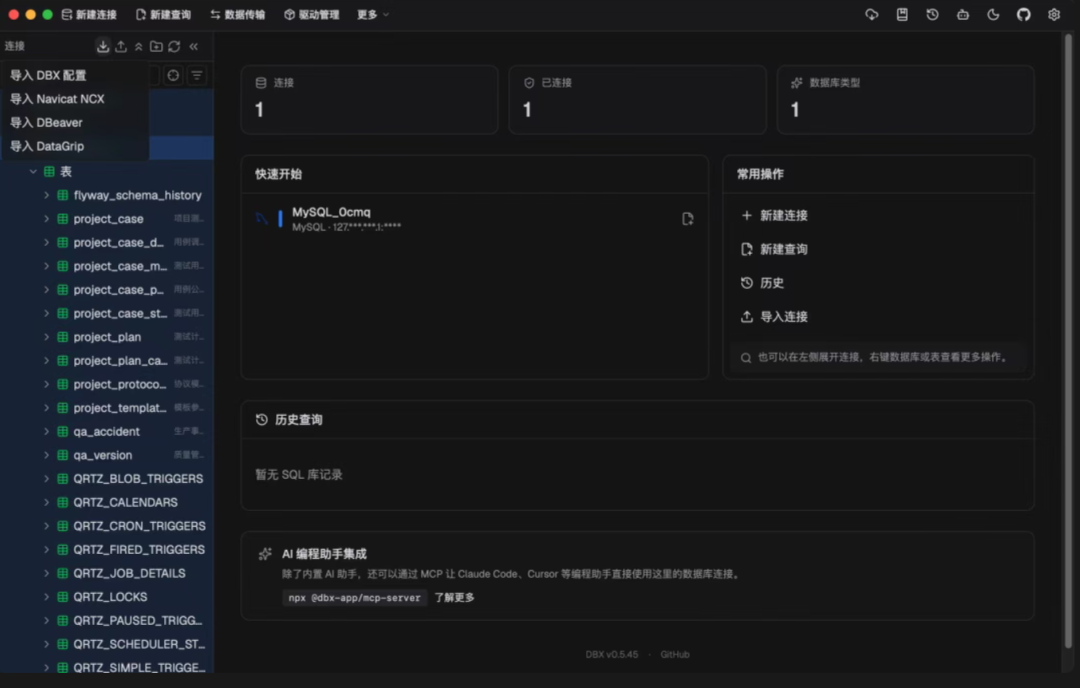Refresh the connections list

click(x=174, y=46)
